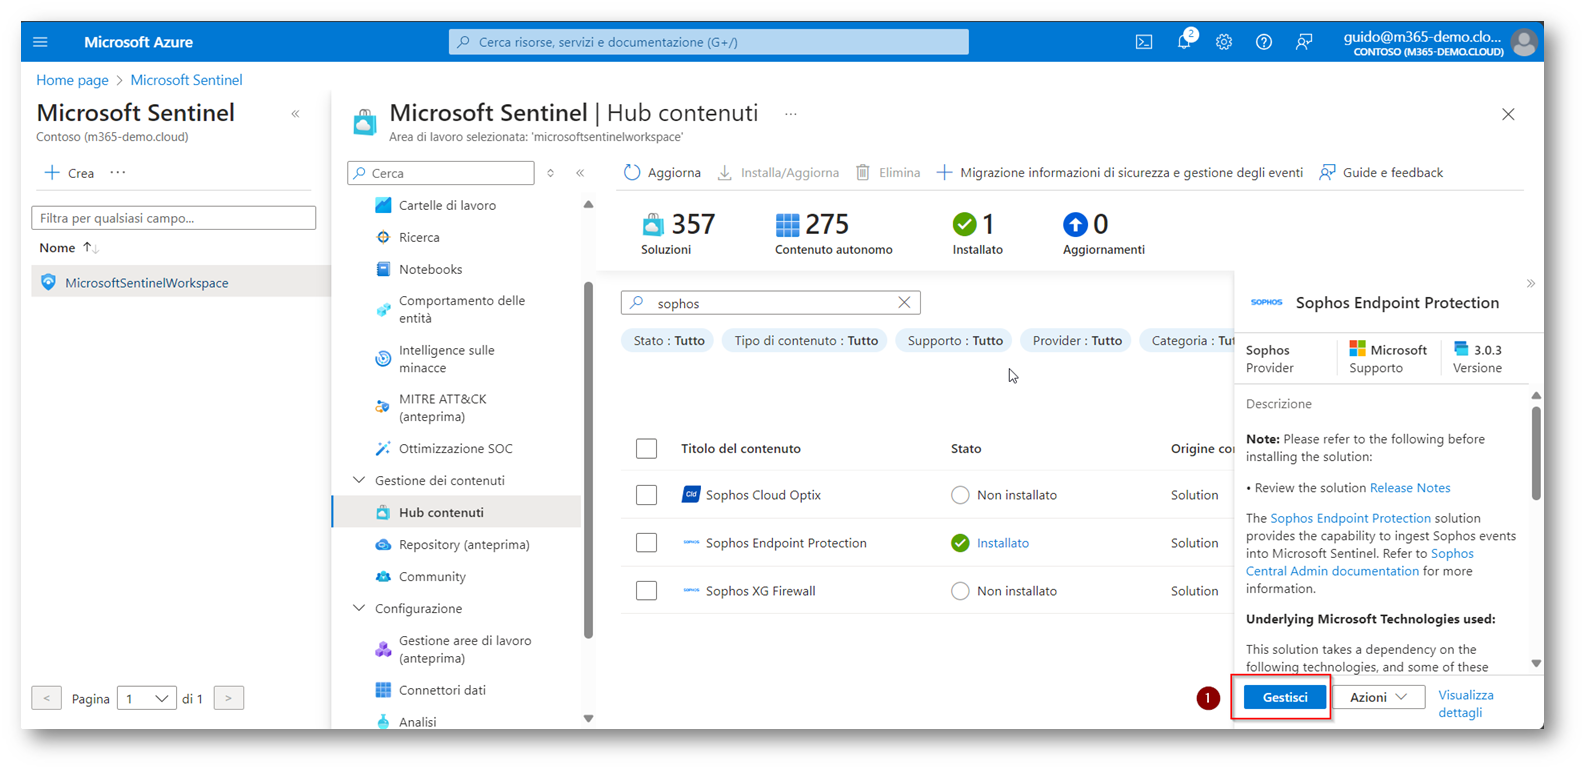Click Installa/Aggiorna in the toolbar
This screenshot has height=771, width=1586.
click(x=778, y=172)
